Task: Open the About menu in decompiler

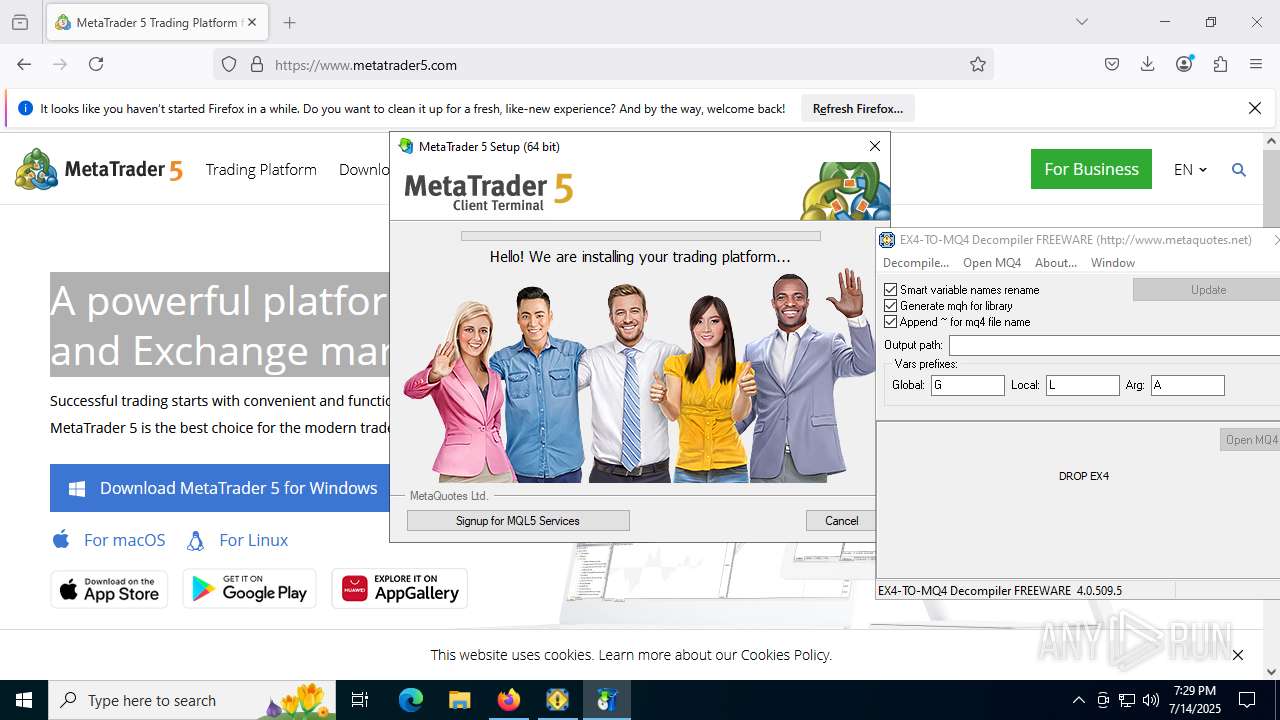Action: click(x=1056, y=263)
